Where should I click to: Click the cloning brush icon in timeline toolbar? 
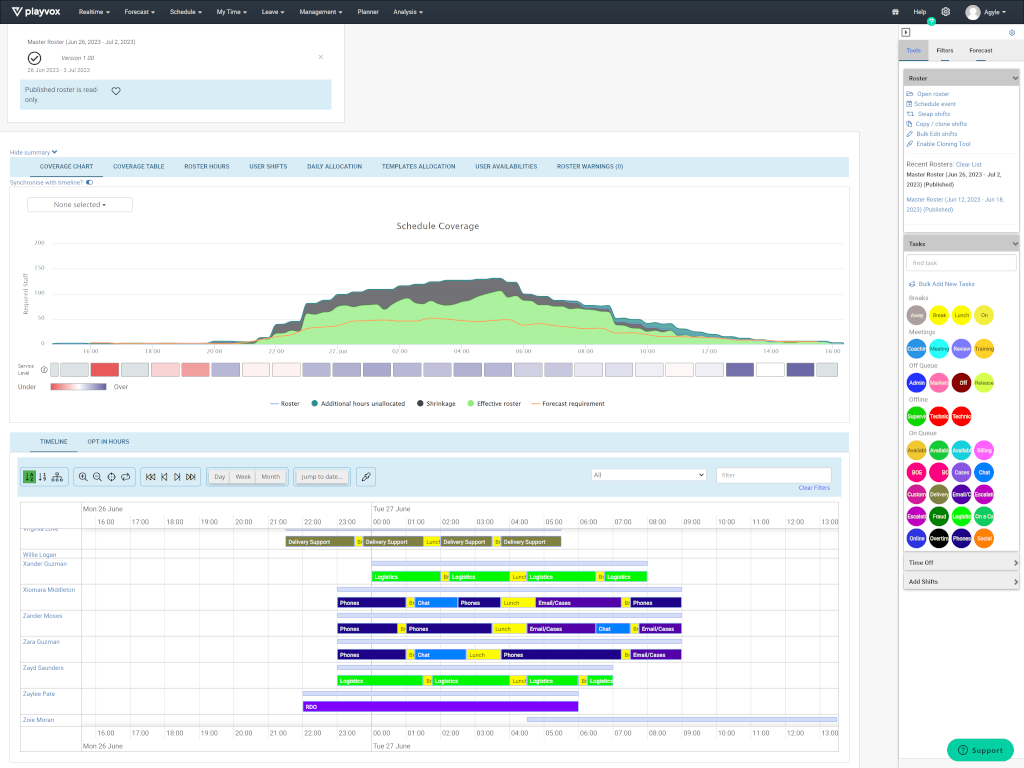click(x=366, y=477)
